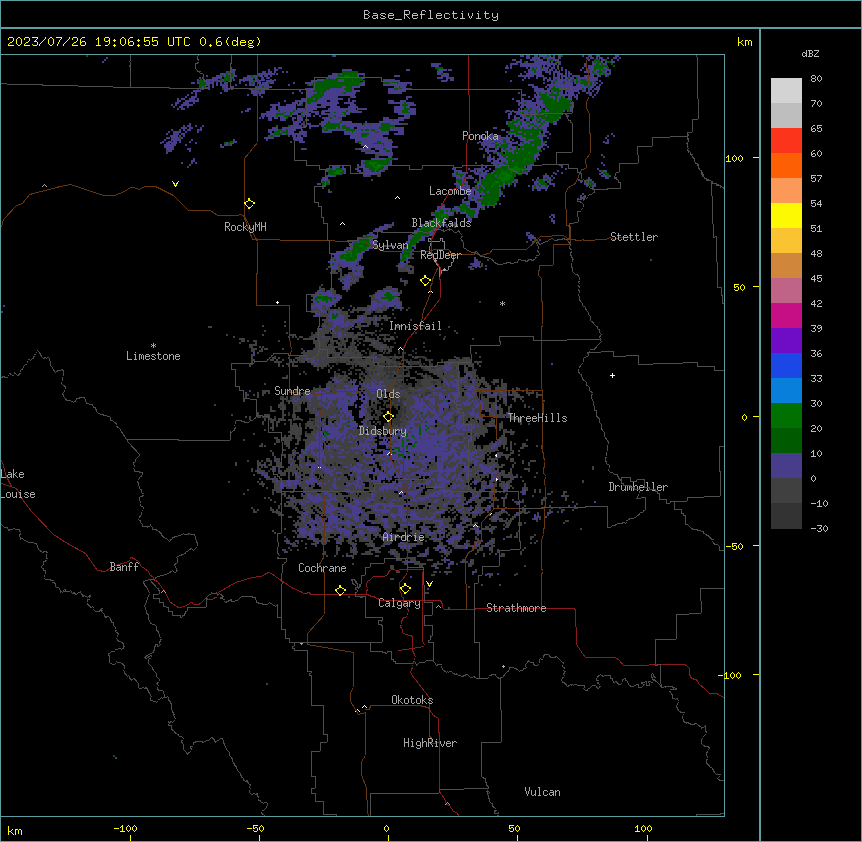Click the Sundre city label
Image resolution: width=862 pixels, height=842 pixels.
[x=292, y=391]
